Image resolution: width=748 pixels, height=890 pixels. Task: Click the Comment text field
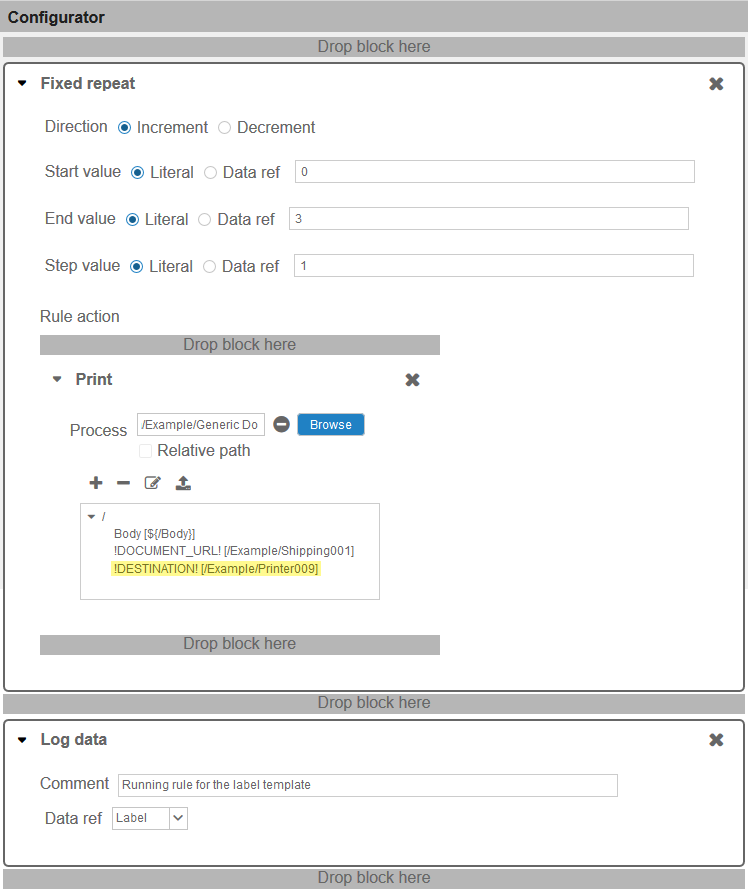(x=368, y=785)
